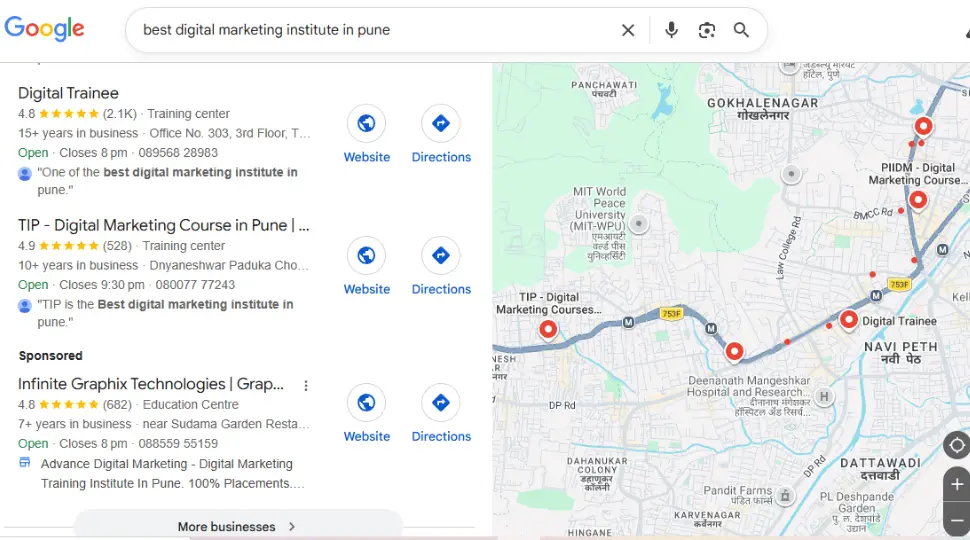Open Digital Trainee website globe icon
This screenshot has width=970, height=540.
[x=366, y=123]
